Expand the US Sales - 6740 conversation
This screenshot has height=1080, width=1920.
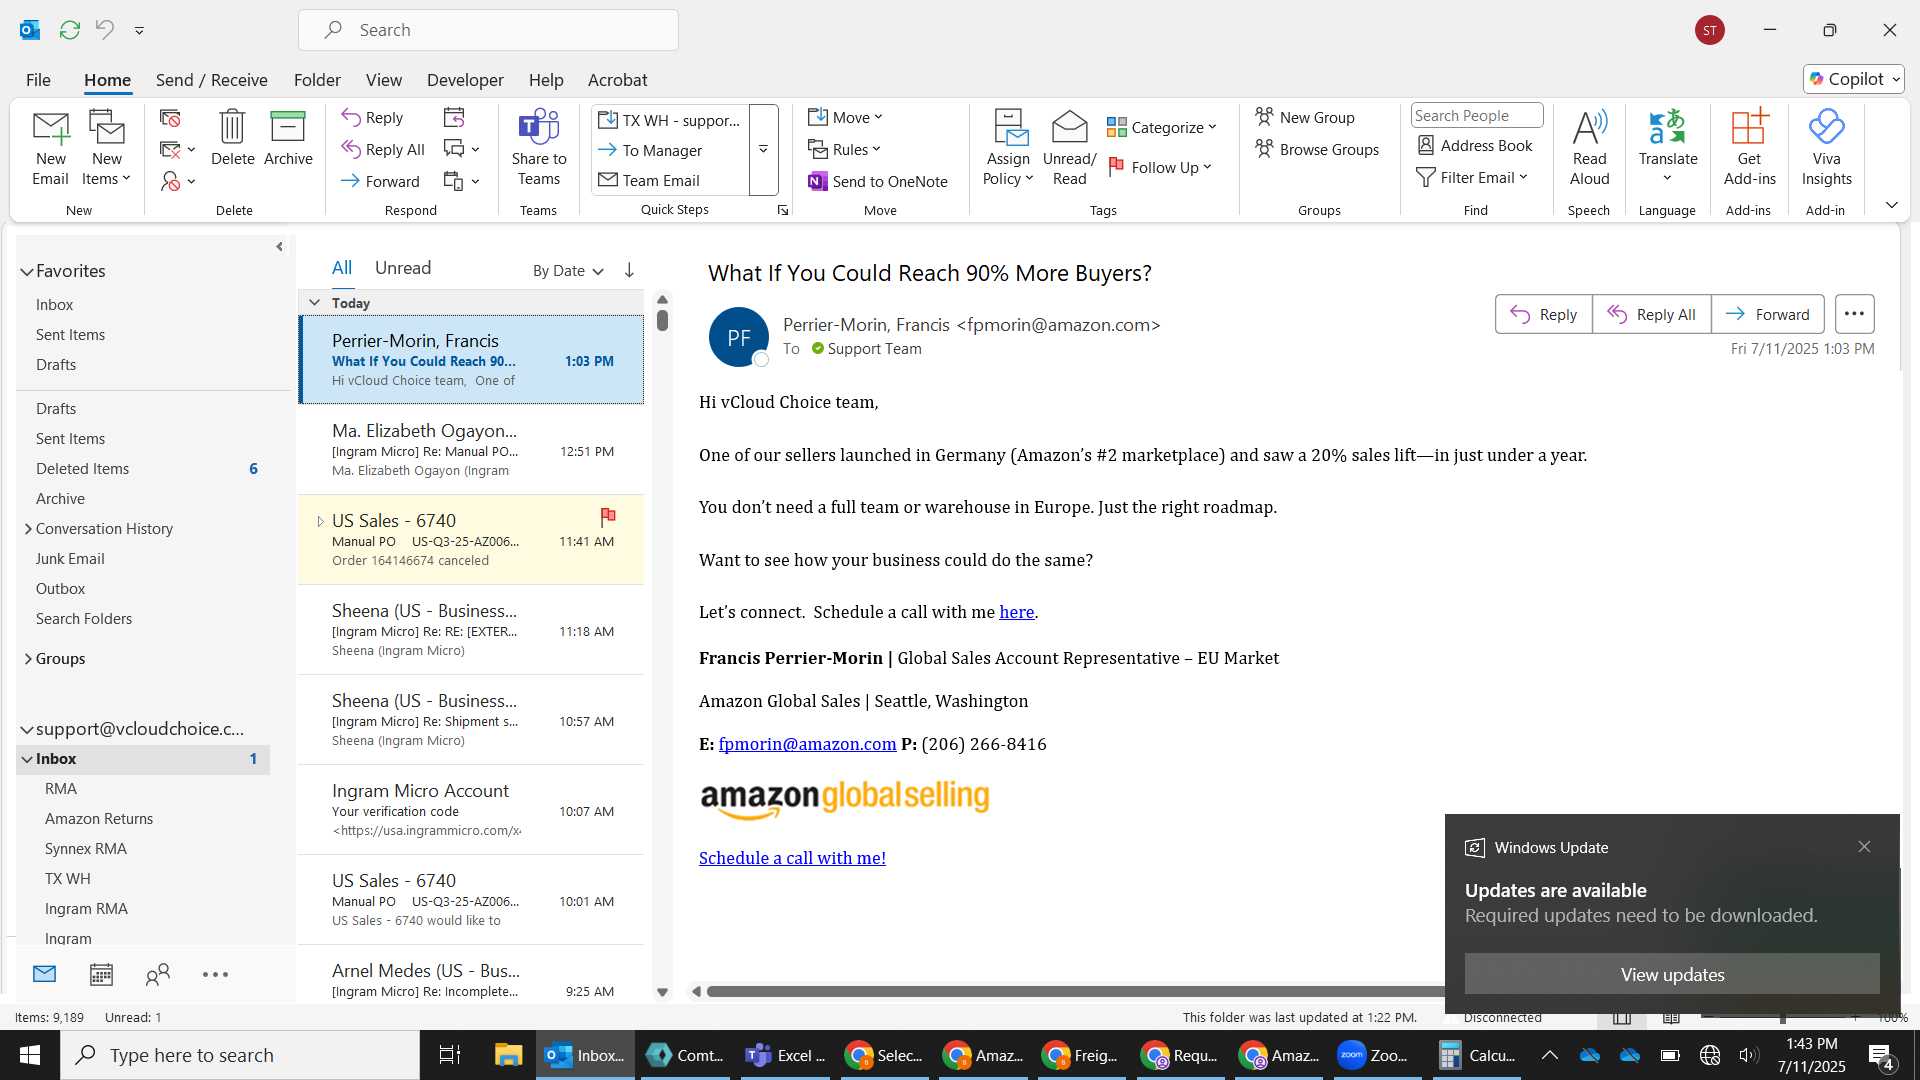coord(320,521)
